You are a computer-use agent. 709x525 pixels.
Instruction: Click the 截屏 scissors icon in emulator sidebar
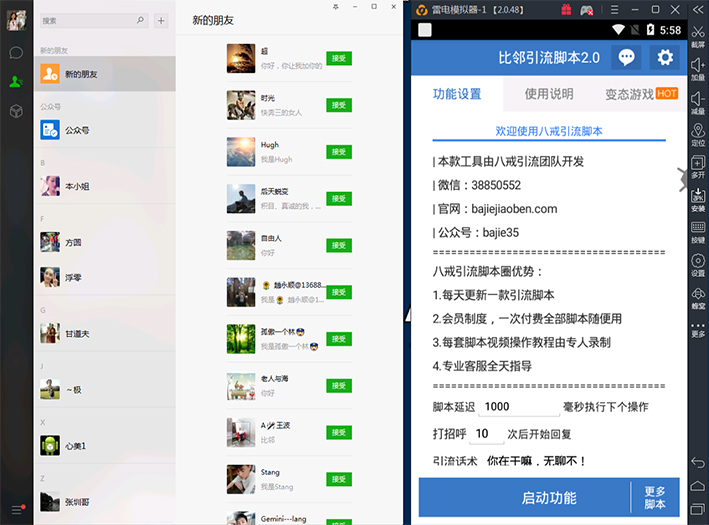click(x=698, y=36)
